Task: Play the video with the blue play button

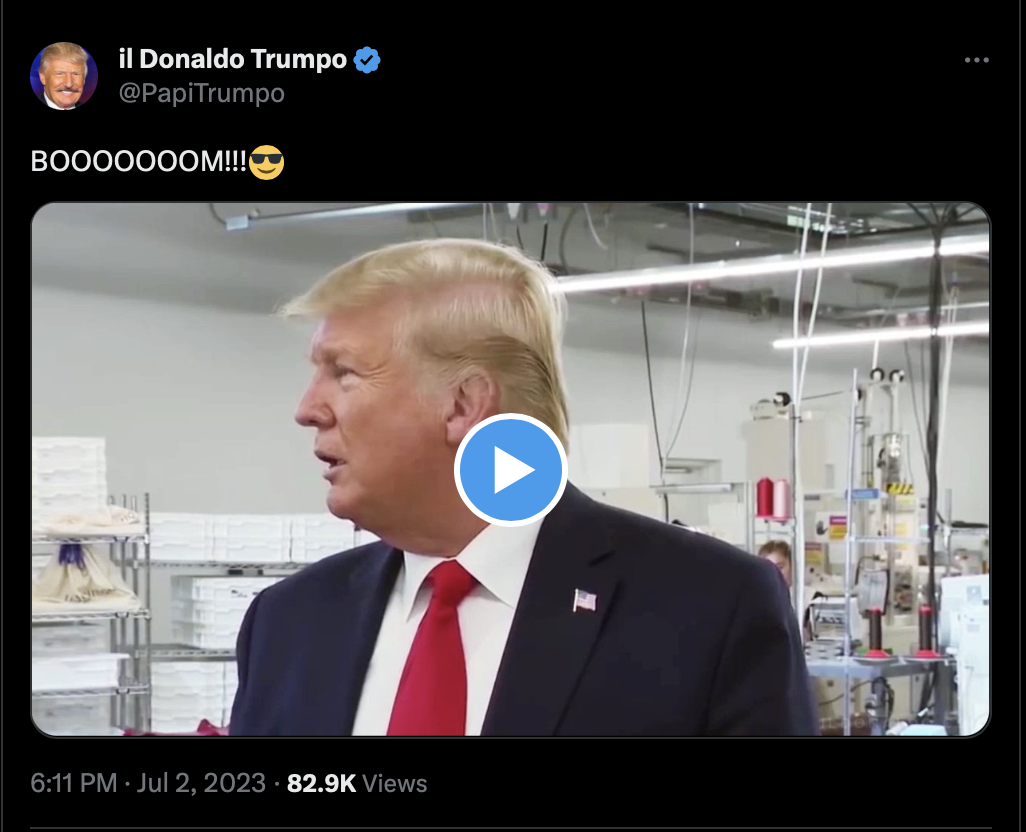Action: 510,470
